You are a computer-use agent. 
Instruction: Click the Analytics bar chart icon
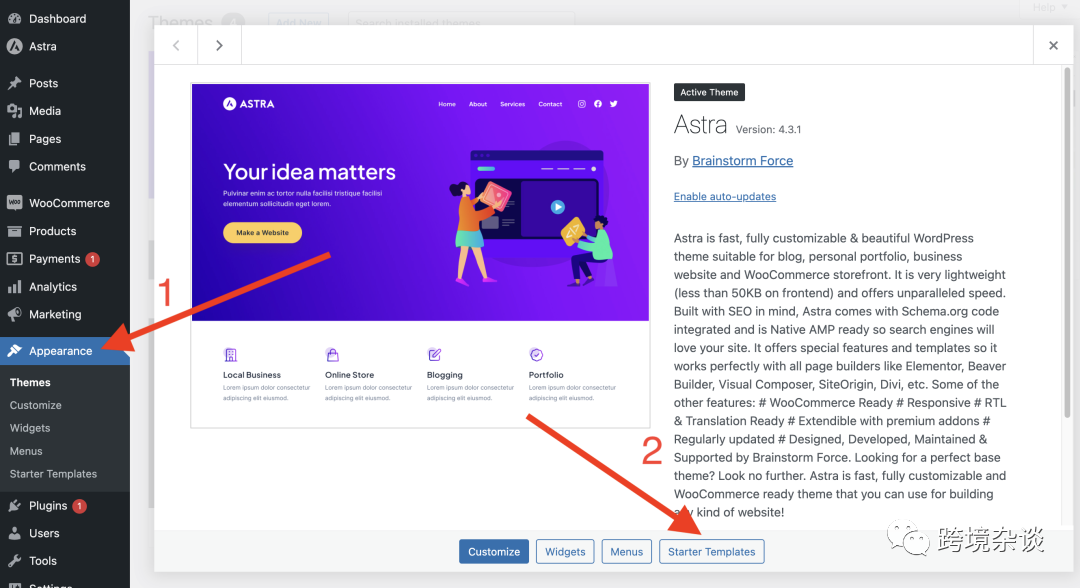[14, 287]
